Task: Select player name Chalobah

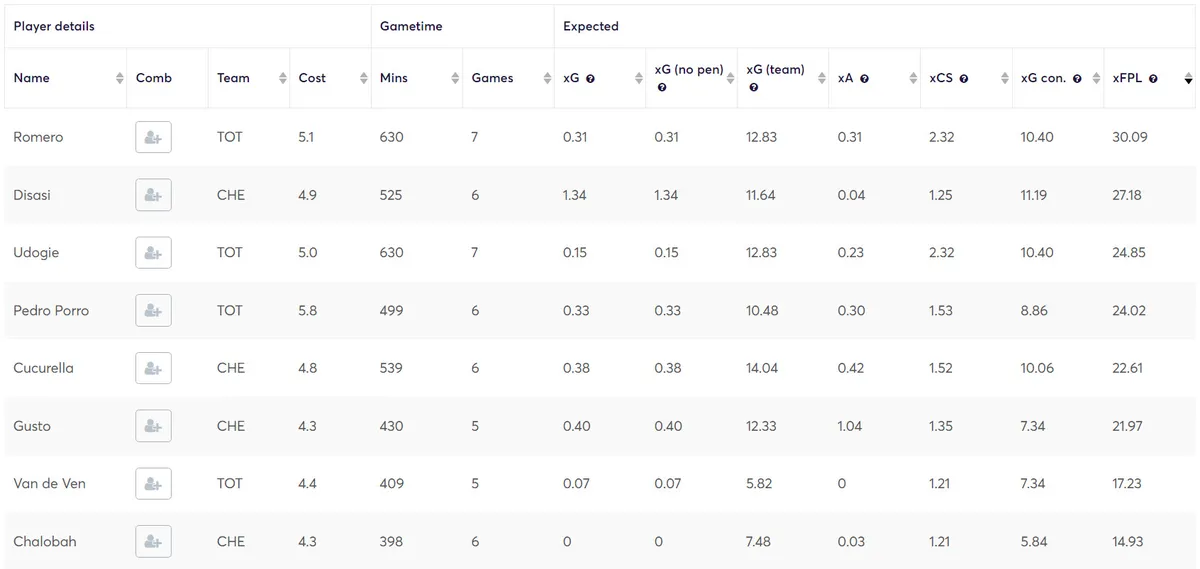Action: click(x=45, y=541)
